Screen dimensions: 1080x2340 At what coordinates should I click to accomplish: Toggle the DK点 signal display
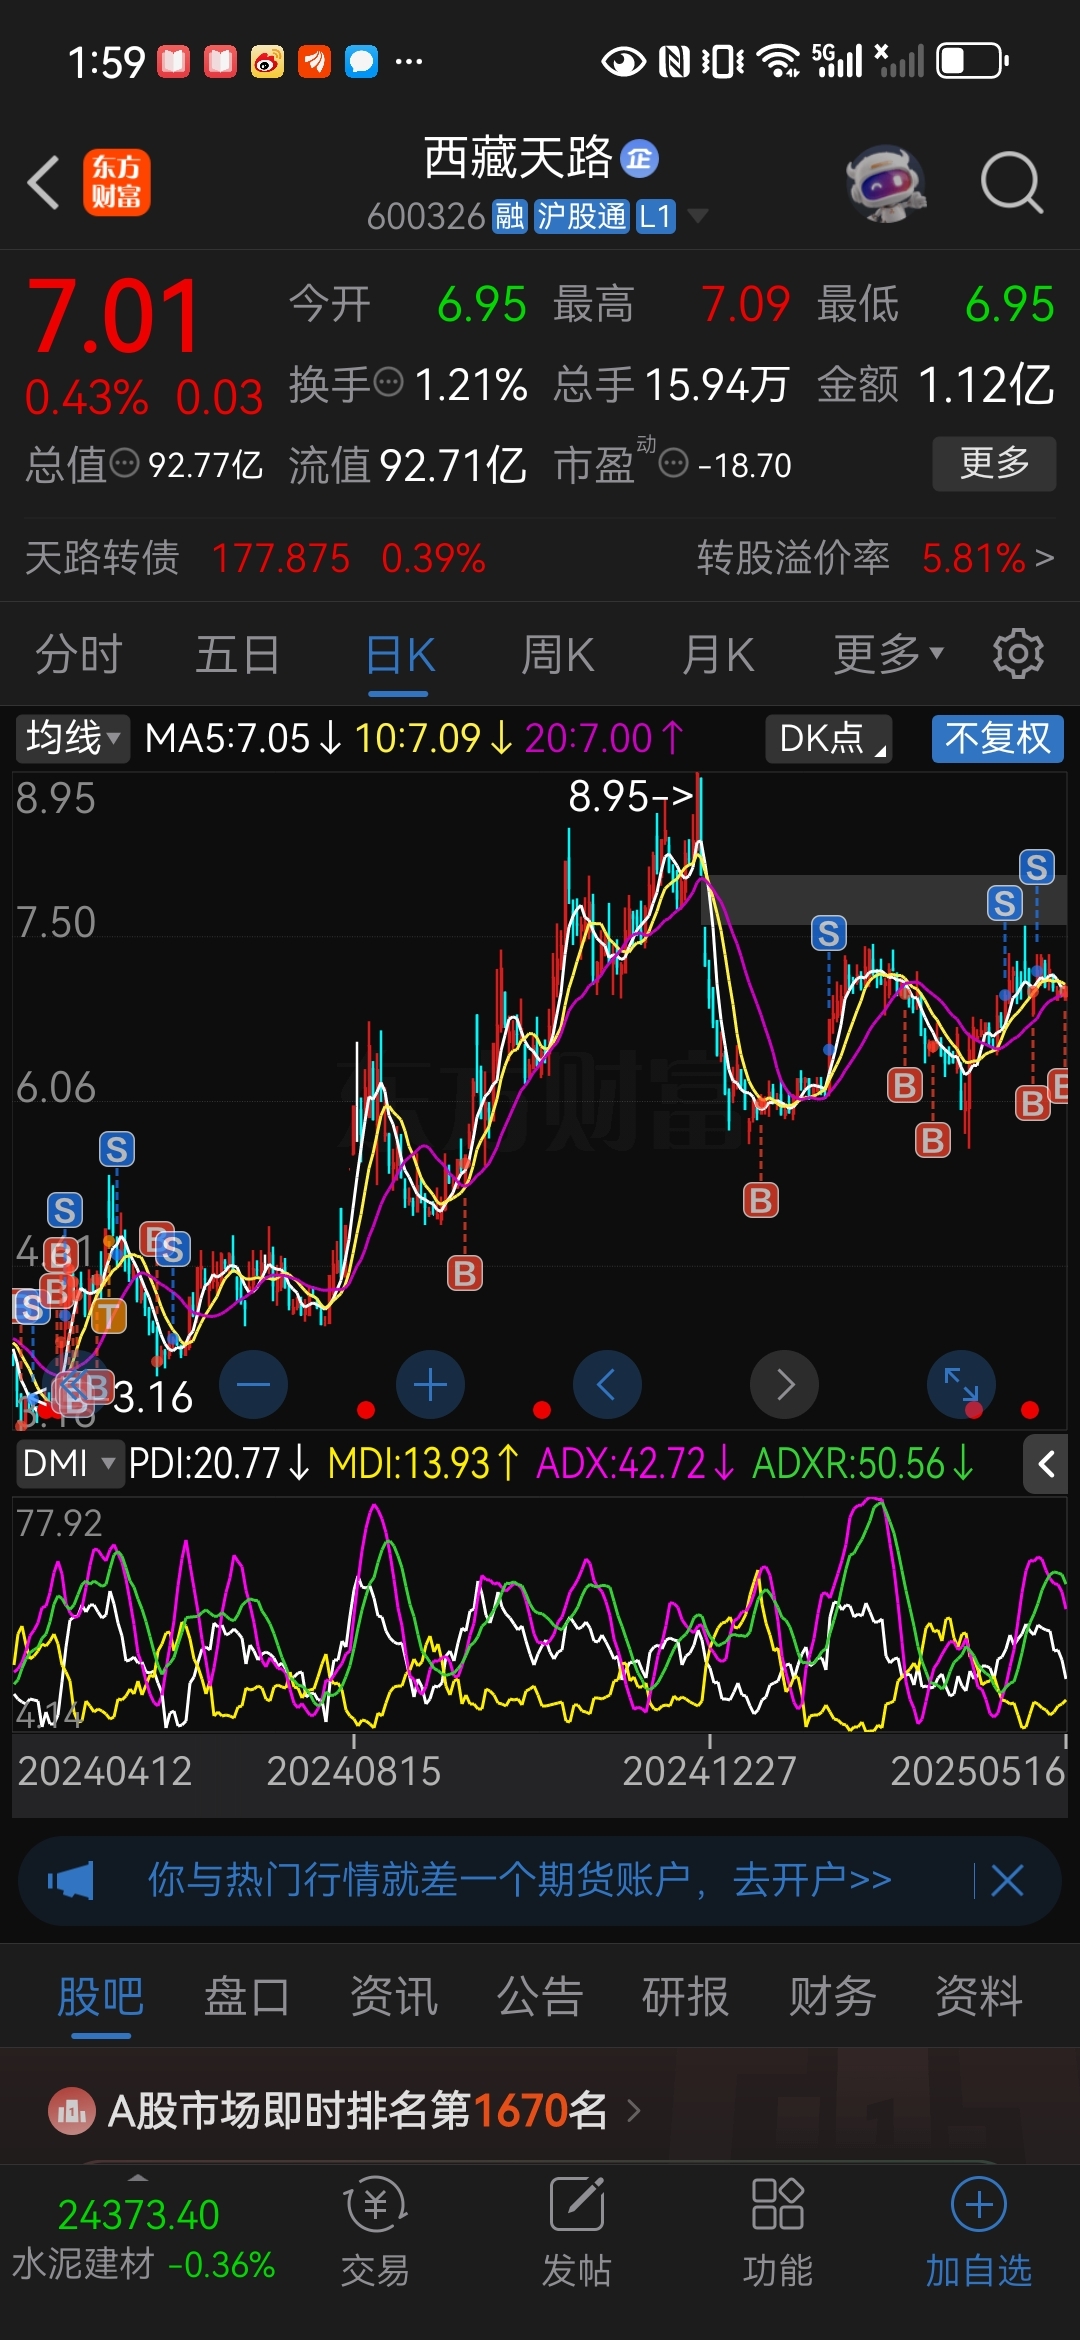tap(828, 739)
